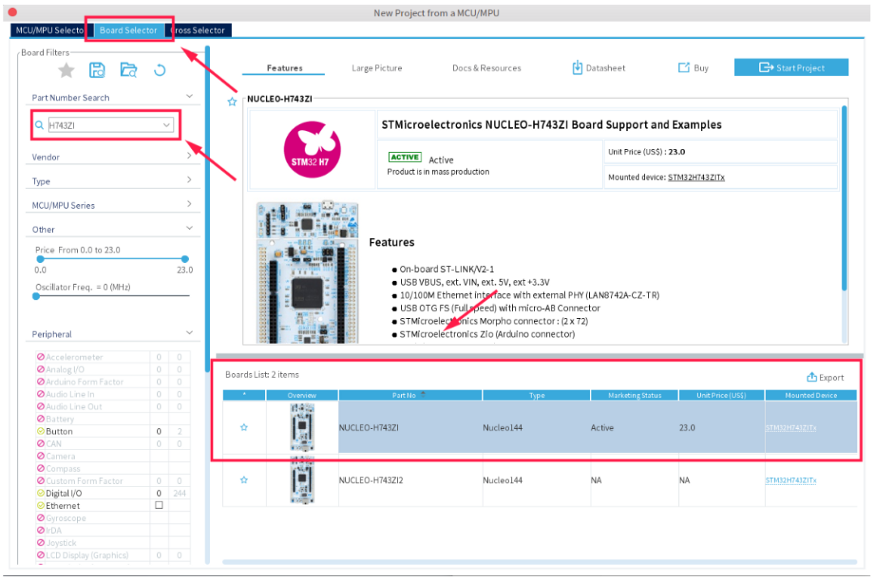Image resolution: width=875 pixels, height=580 pixels.
Task: Click the boards list horizontal scrollbar
Action: point(539,562)
